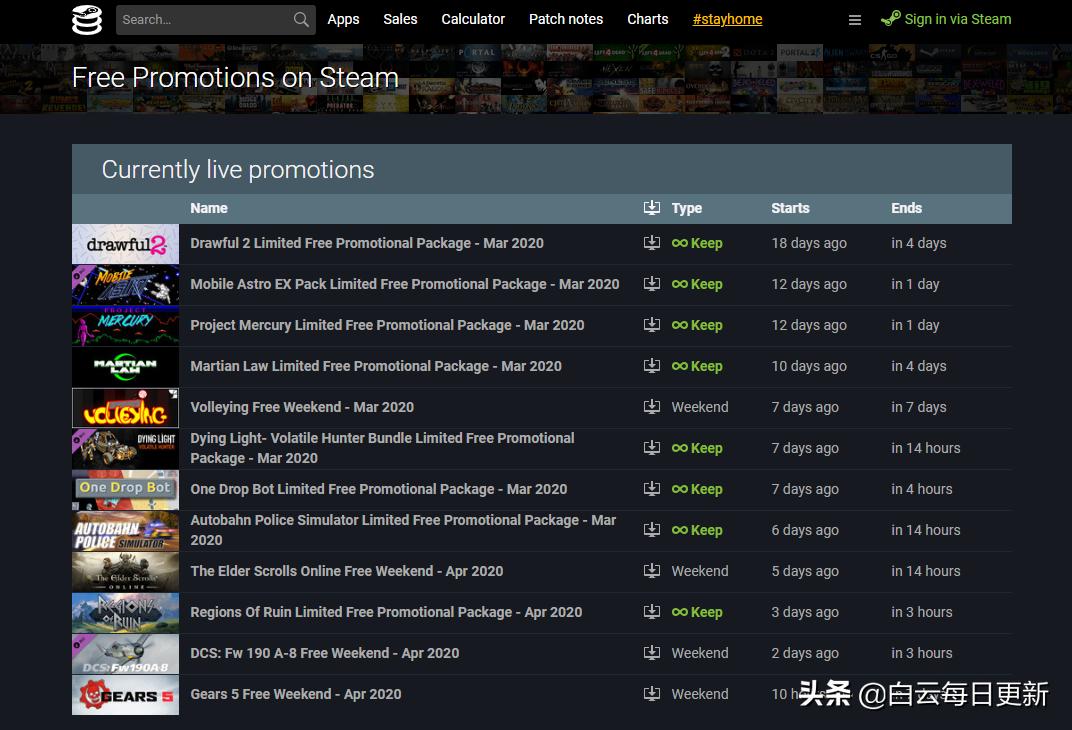Click inside the search input field

coord(200,19)
